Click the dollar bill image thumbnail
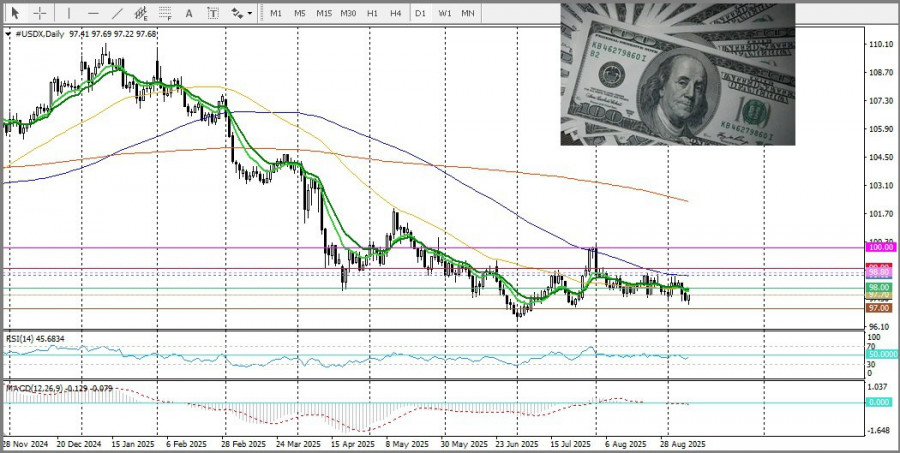Viewport: 900px width, 453px height. tap(677, 74)
